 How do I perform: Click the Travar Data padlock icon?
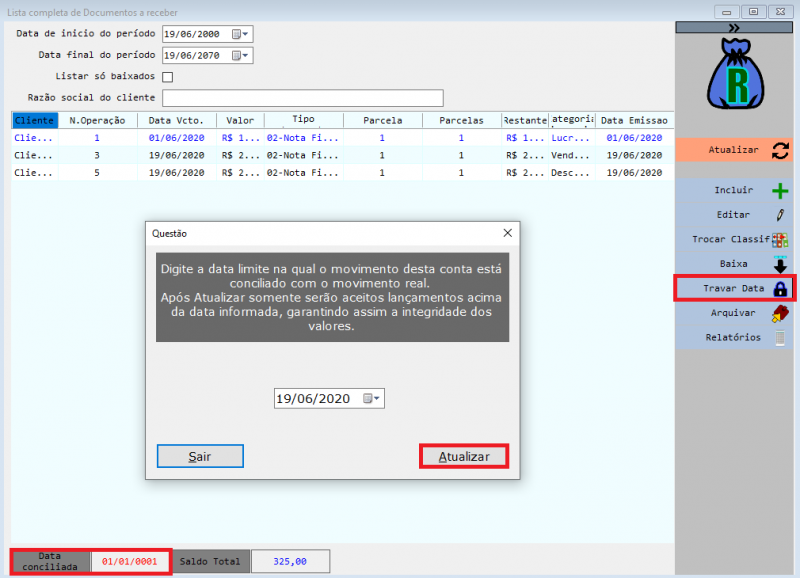point(780,289)
